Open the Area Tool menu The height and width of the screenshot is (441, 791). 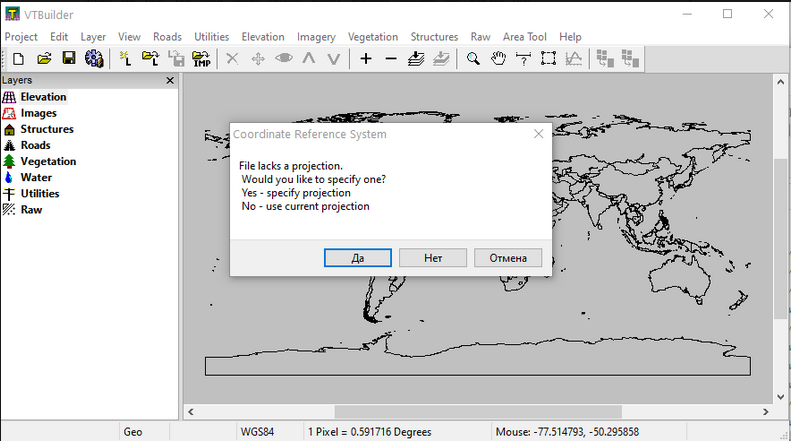[x=525, y=37]
